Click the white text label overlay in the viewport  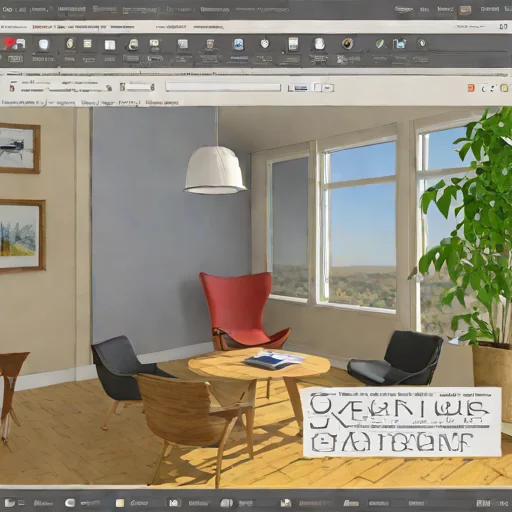click(x=402, y=422)
